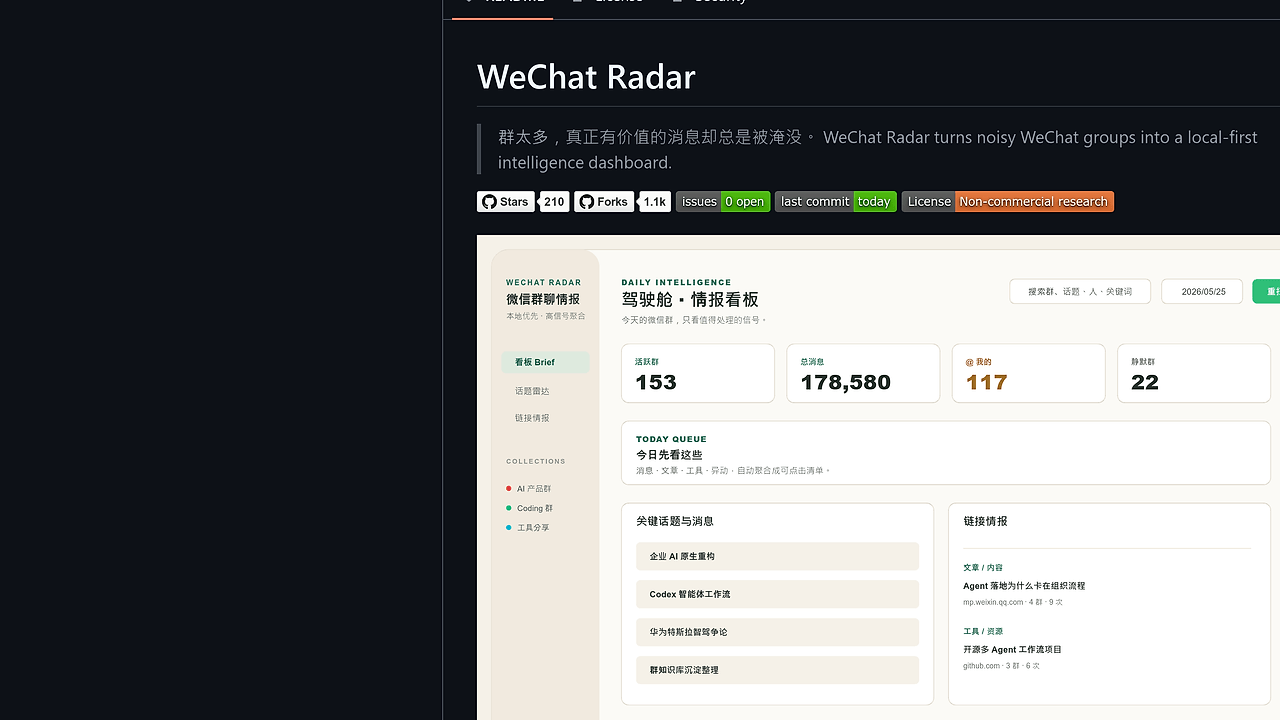The height and width of the screenshot is (720, 1280).
Task: Click the green dot beside Coding 群
Action: point(509,508)
